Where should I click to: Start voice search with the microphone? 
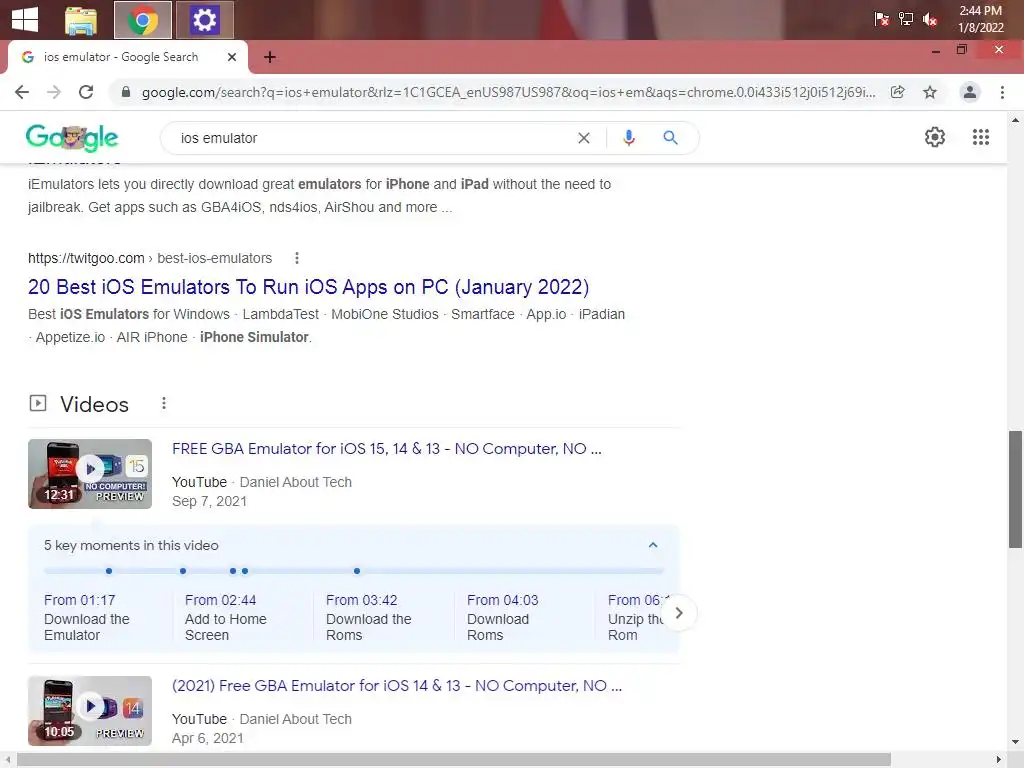pos(628,138)
